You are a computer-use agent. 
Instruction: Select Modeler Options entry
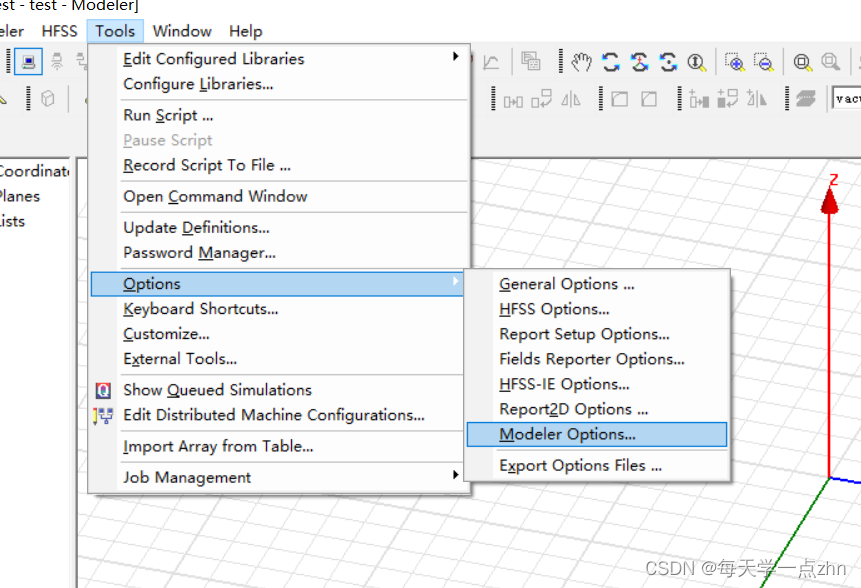click(597, 434)
